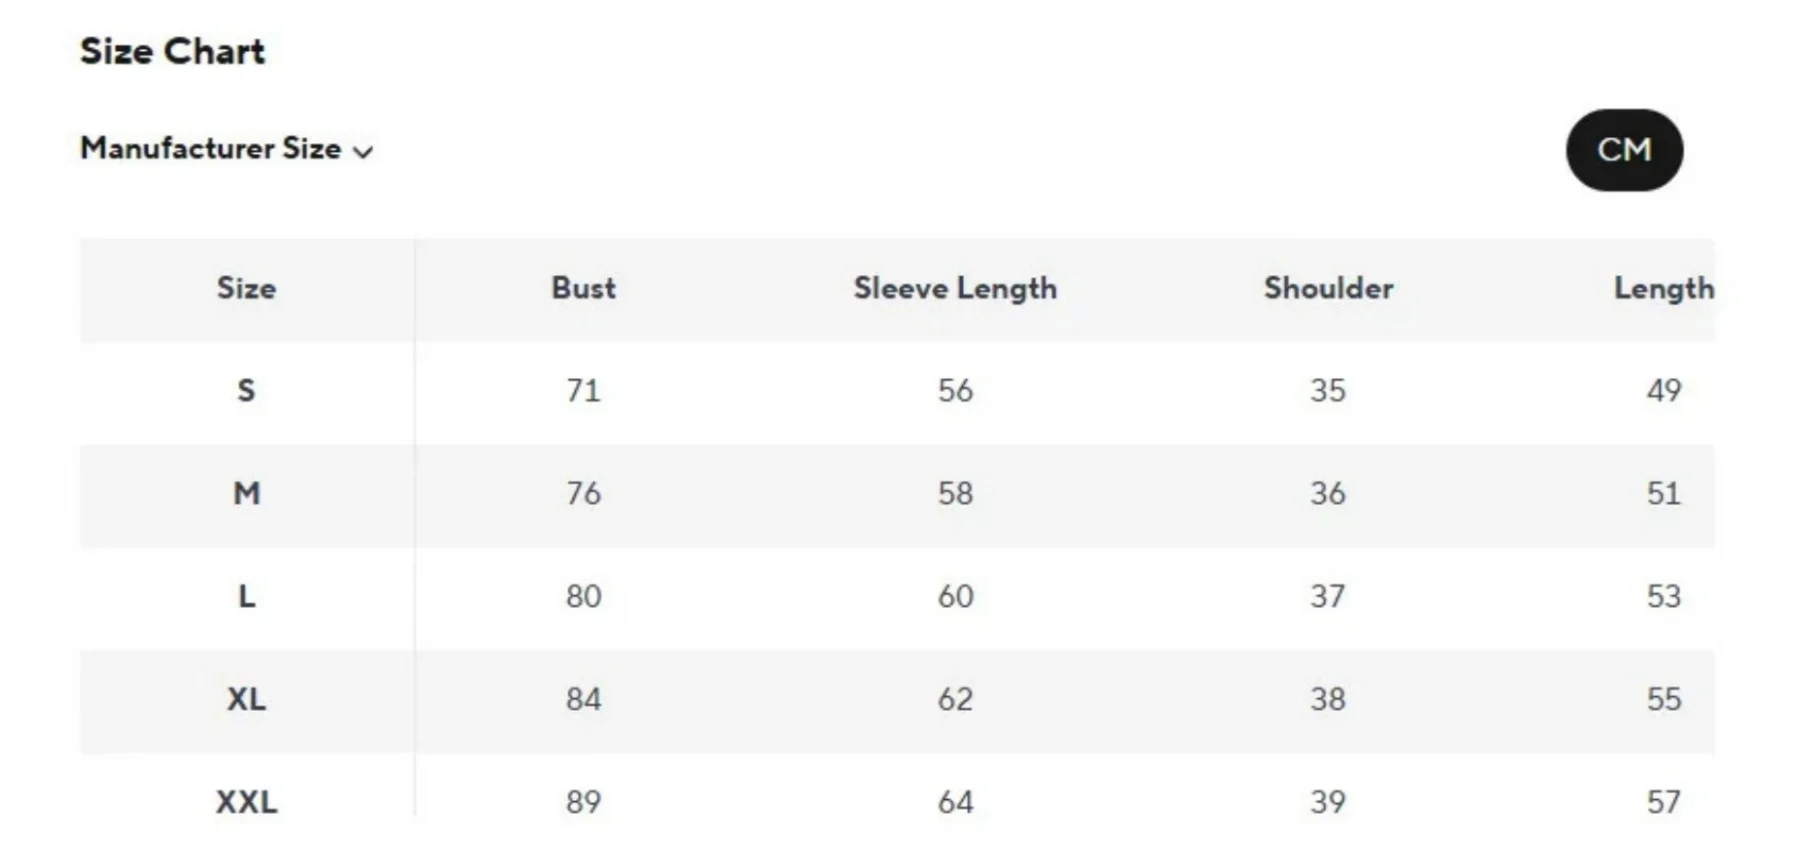Click shoulder value 37 for size L

[1328, 596]
